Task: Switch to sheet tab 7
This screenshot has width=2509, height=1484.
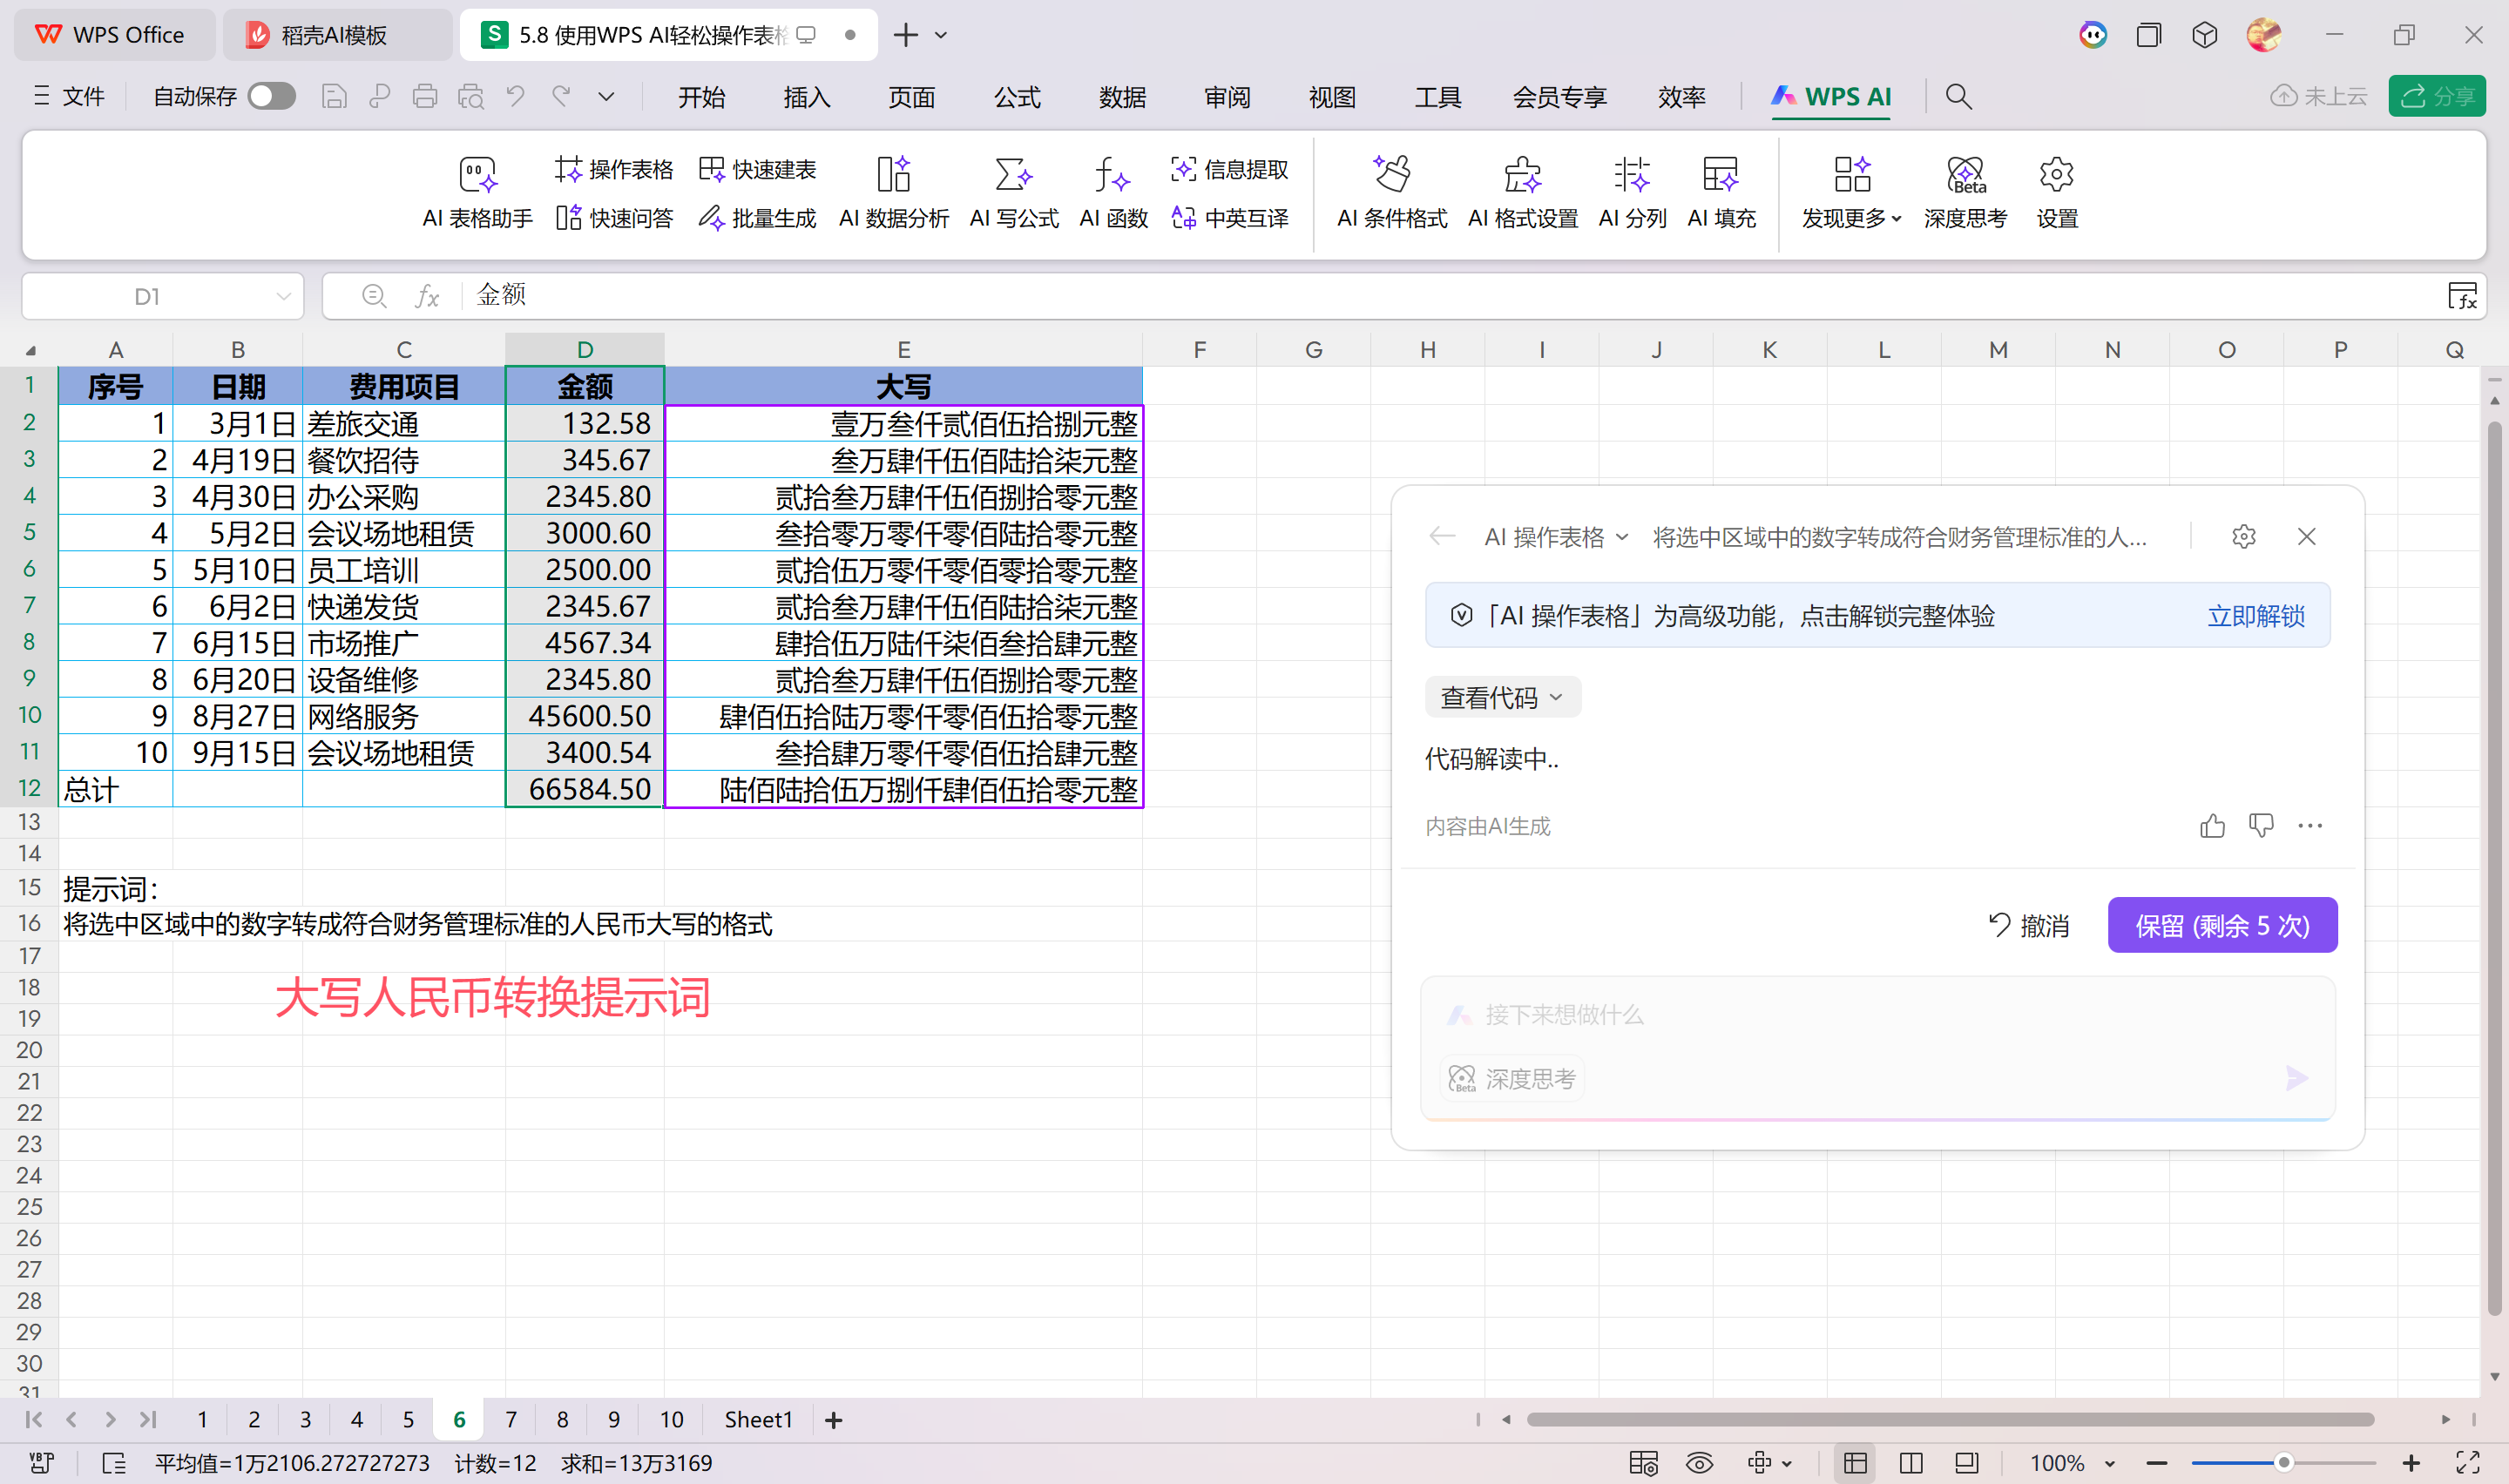Action: click(511, 1419)
